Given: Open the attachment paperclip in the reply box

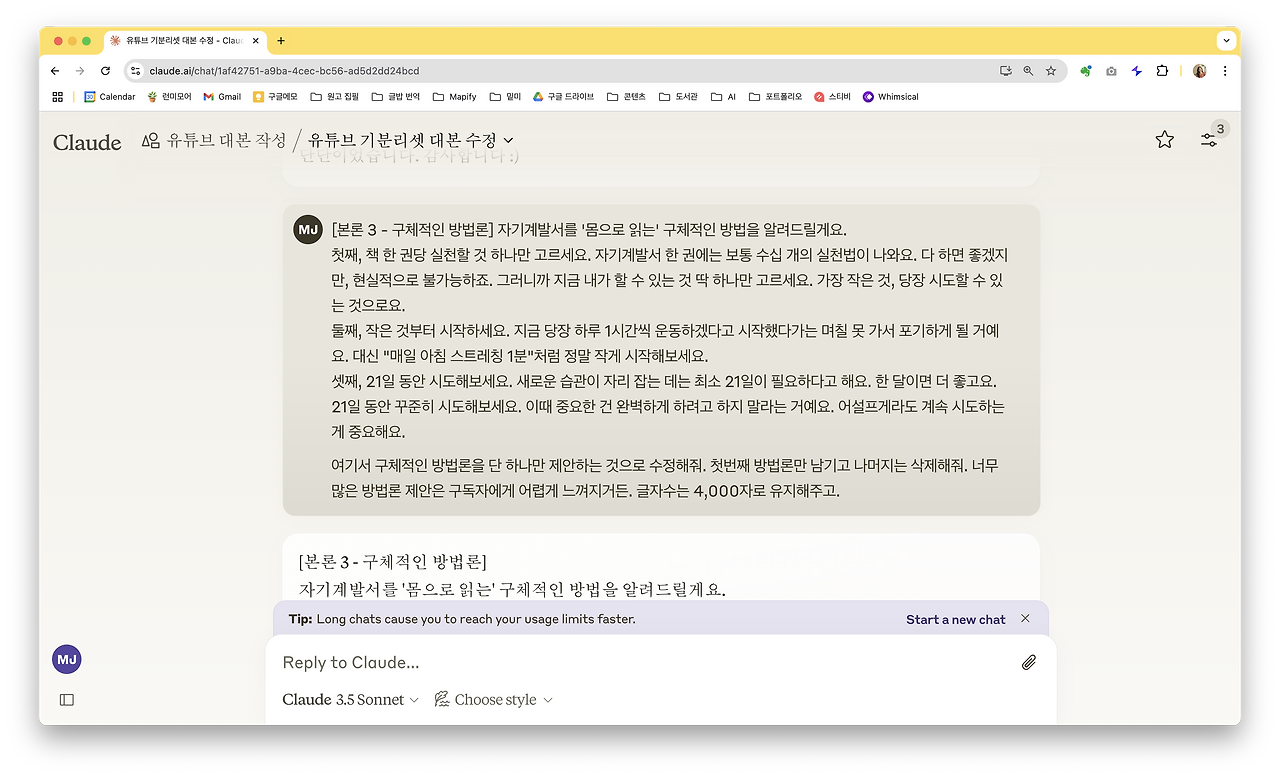Looking at the screenshot, I should (x=1029, y=661).
